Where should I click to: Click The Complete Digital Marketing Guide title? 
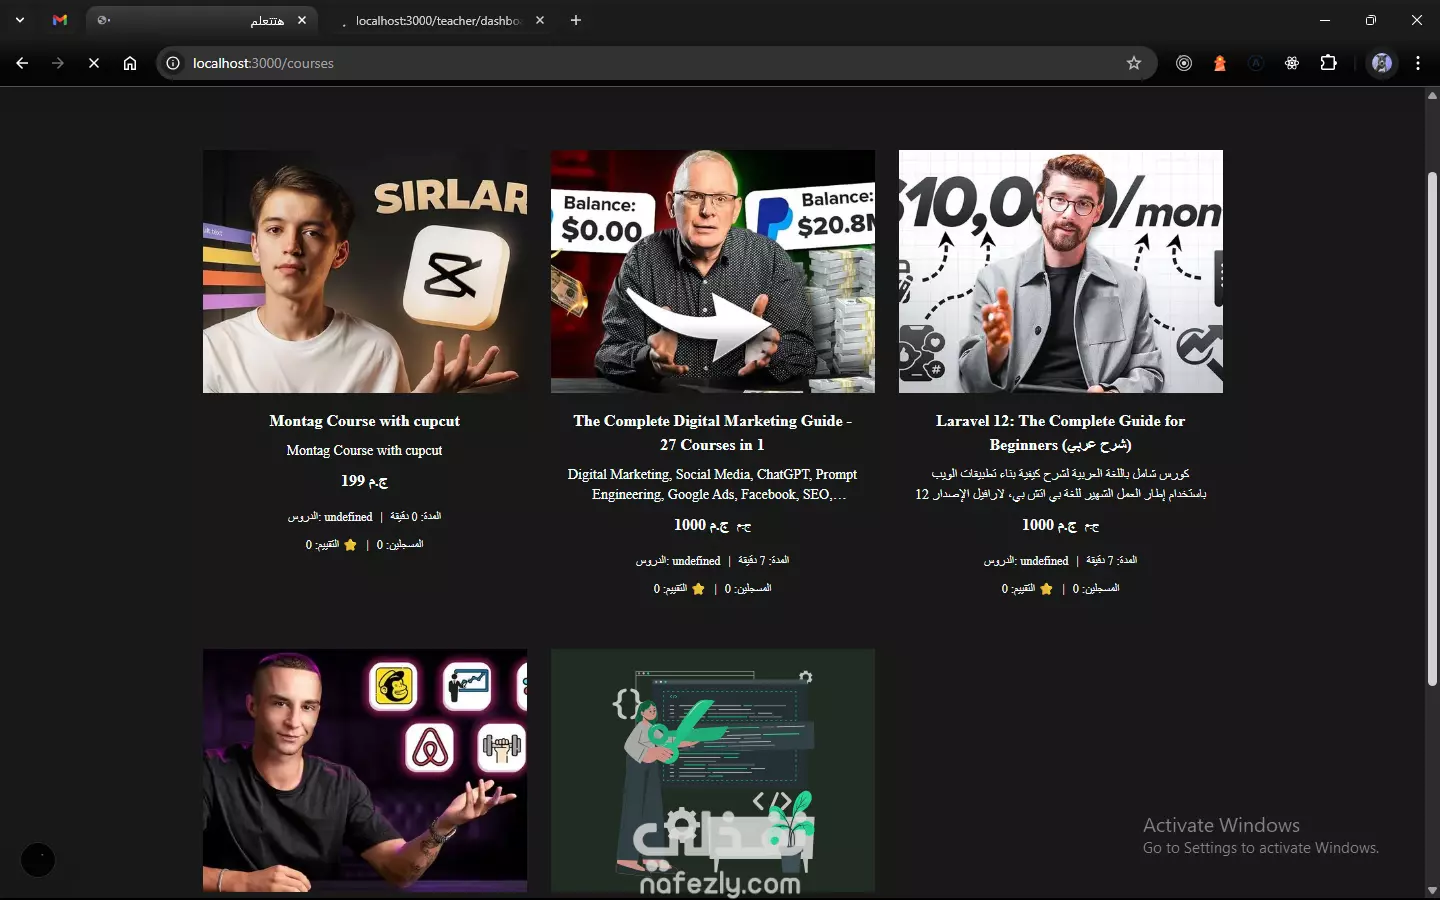point(713,433)
